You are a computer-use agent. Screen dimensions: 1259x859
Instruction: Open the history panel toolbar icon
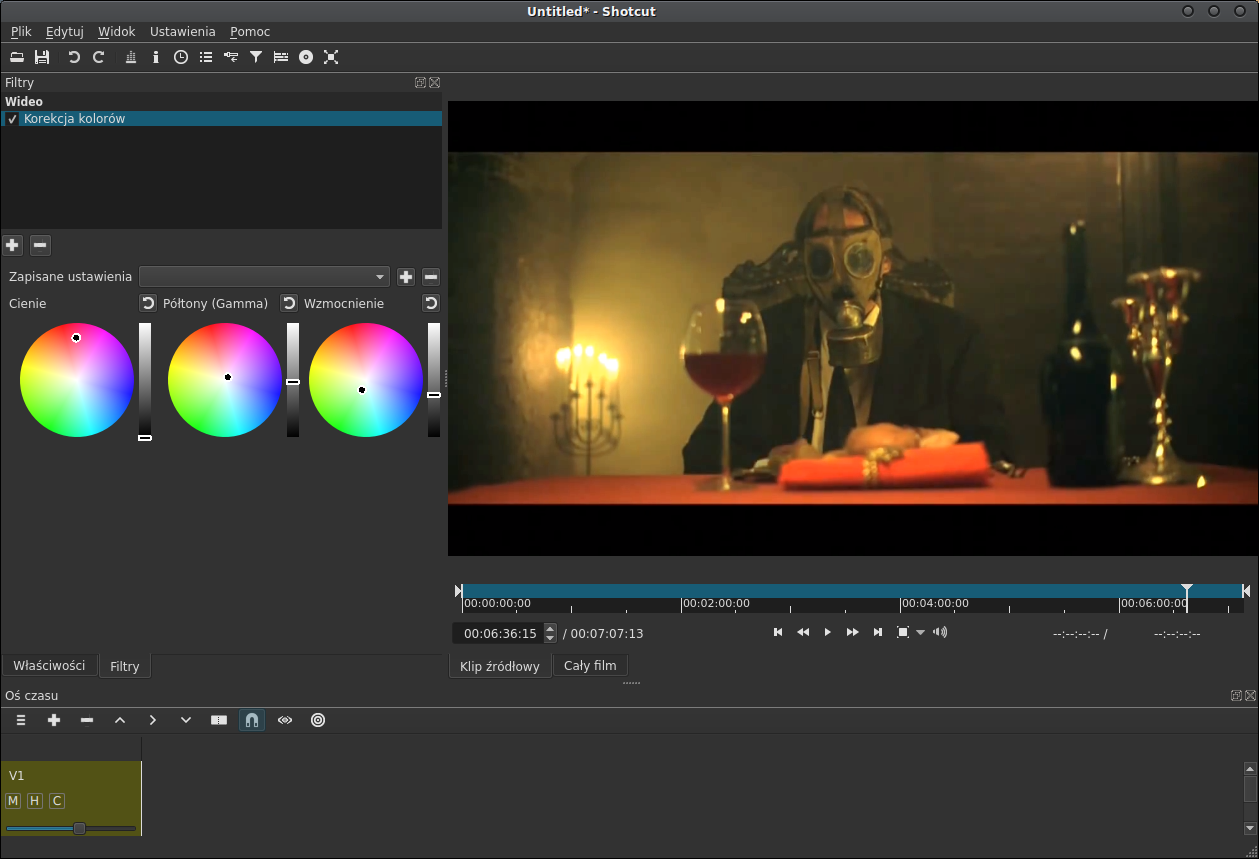pos(231,57)
